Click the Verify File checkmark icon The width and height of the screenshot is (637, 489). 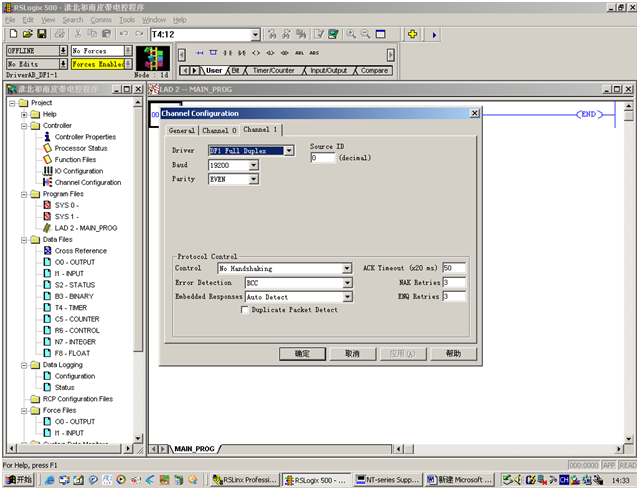(319, 35)
